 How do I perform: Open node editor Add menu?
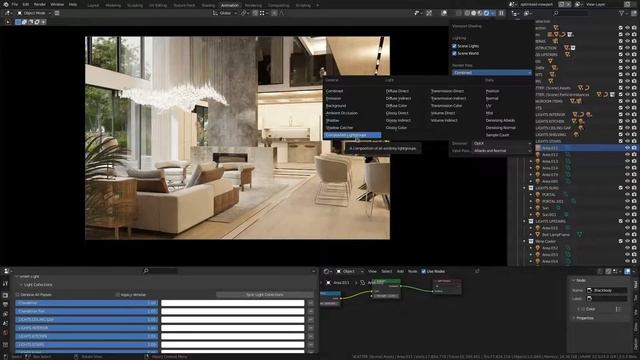click(400, 271)
